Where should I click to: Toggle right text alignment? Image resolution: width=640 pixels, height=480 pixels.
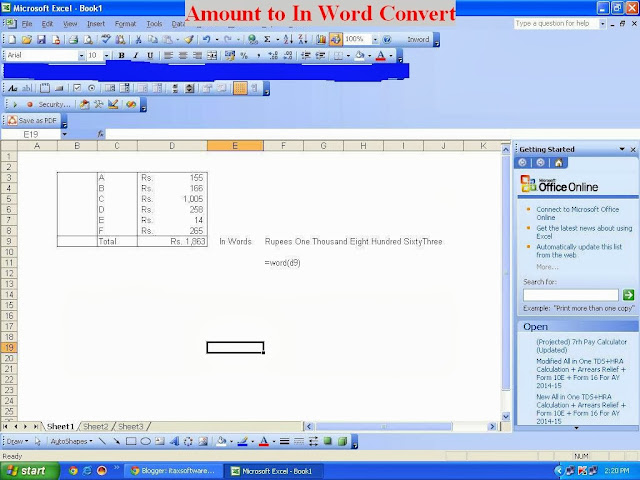[197, 56]
